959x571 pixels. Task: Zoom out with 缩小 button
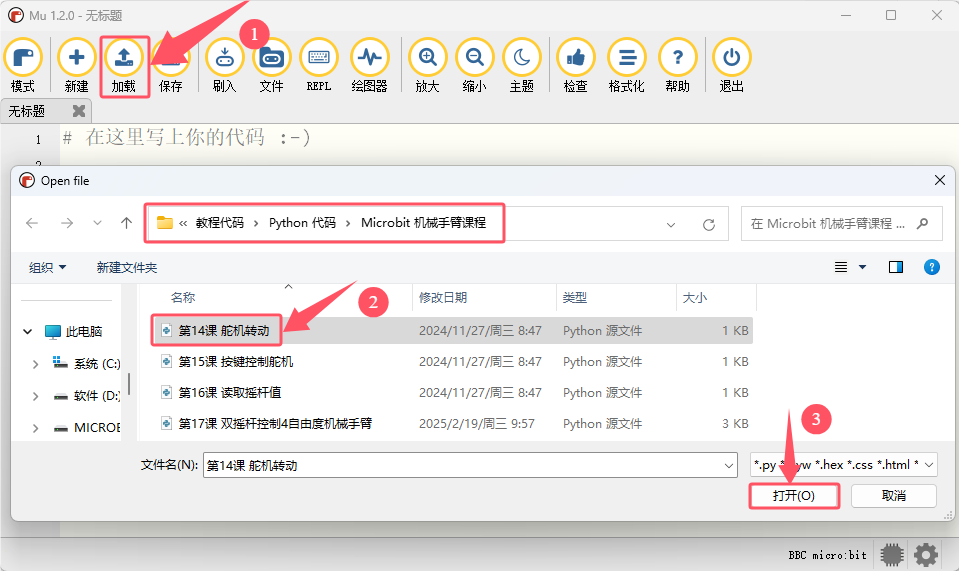(x=475, y=65)
